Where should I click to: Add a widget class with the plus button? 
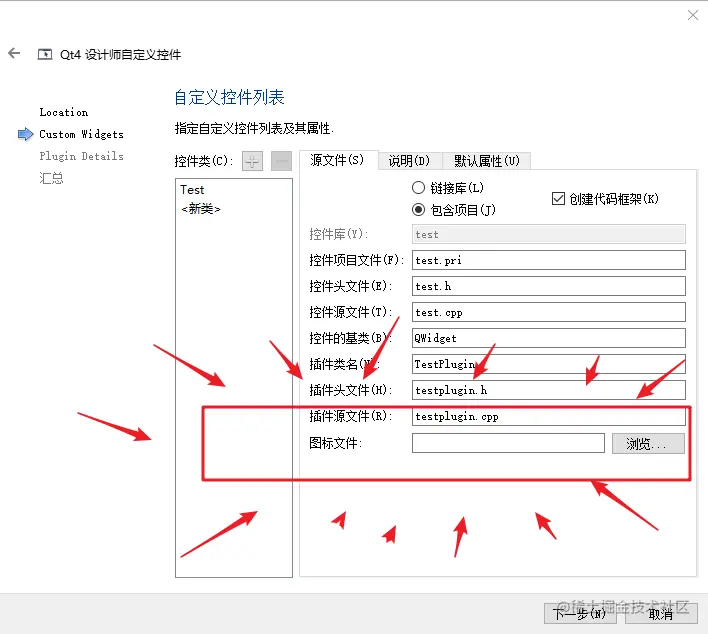(x=252, y=161)
